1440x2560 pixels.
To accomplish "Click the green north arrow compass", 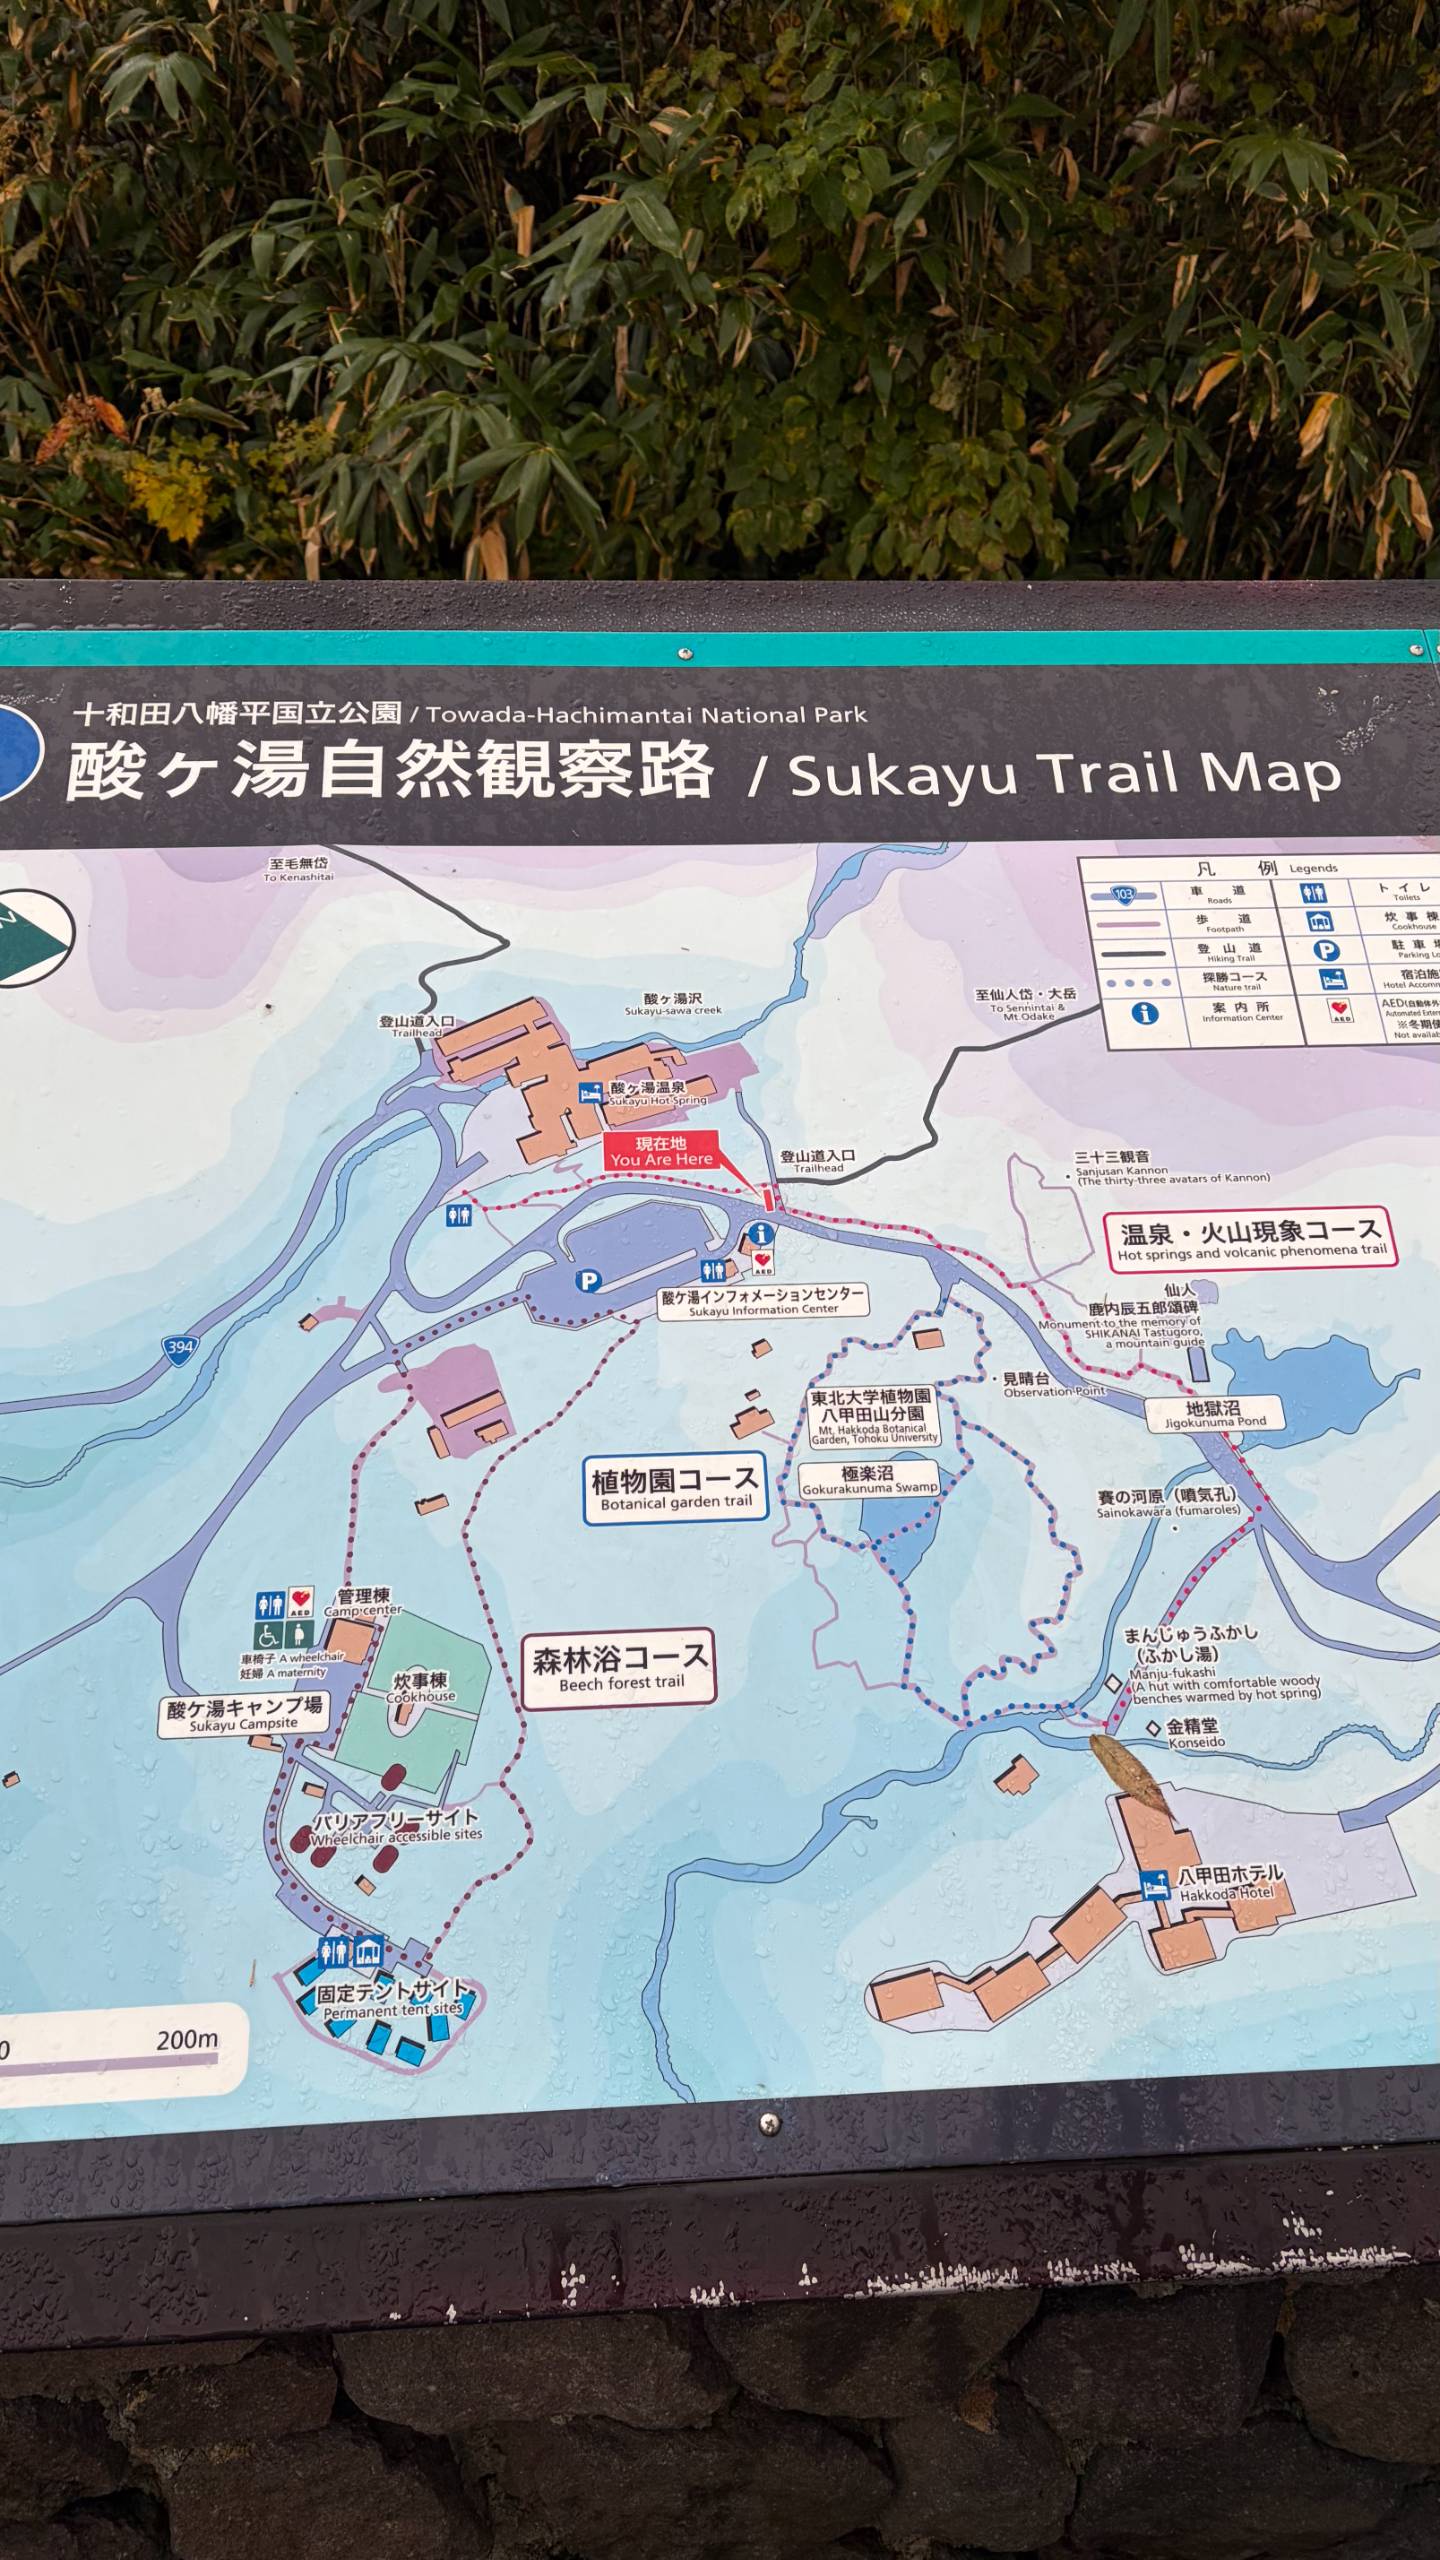I will click(x=30, y=938).
